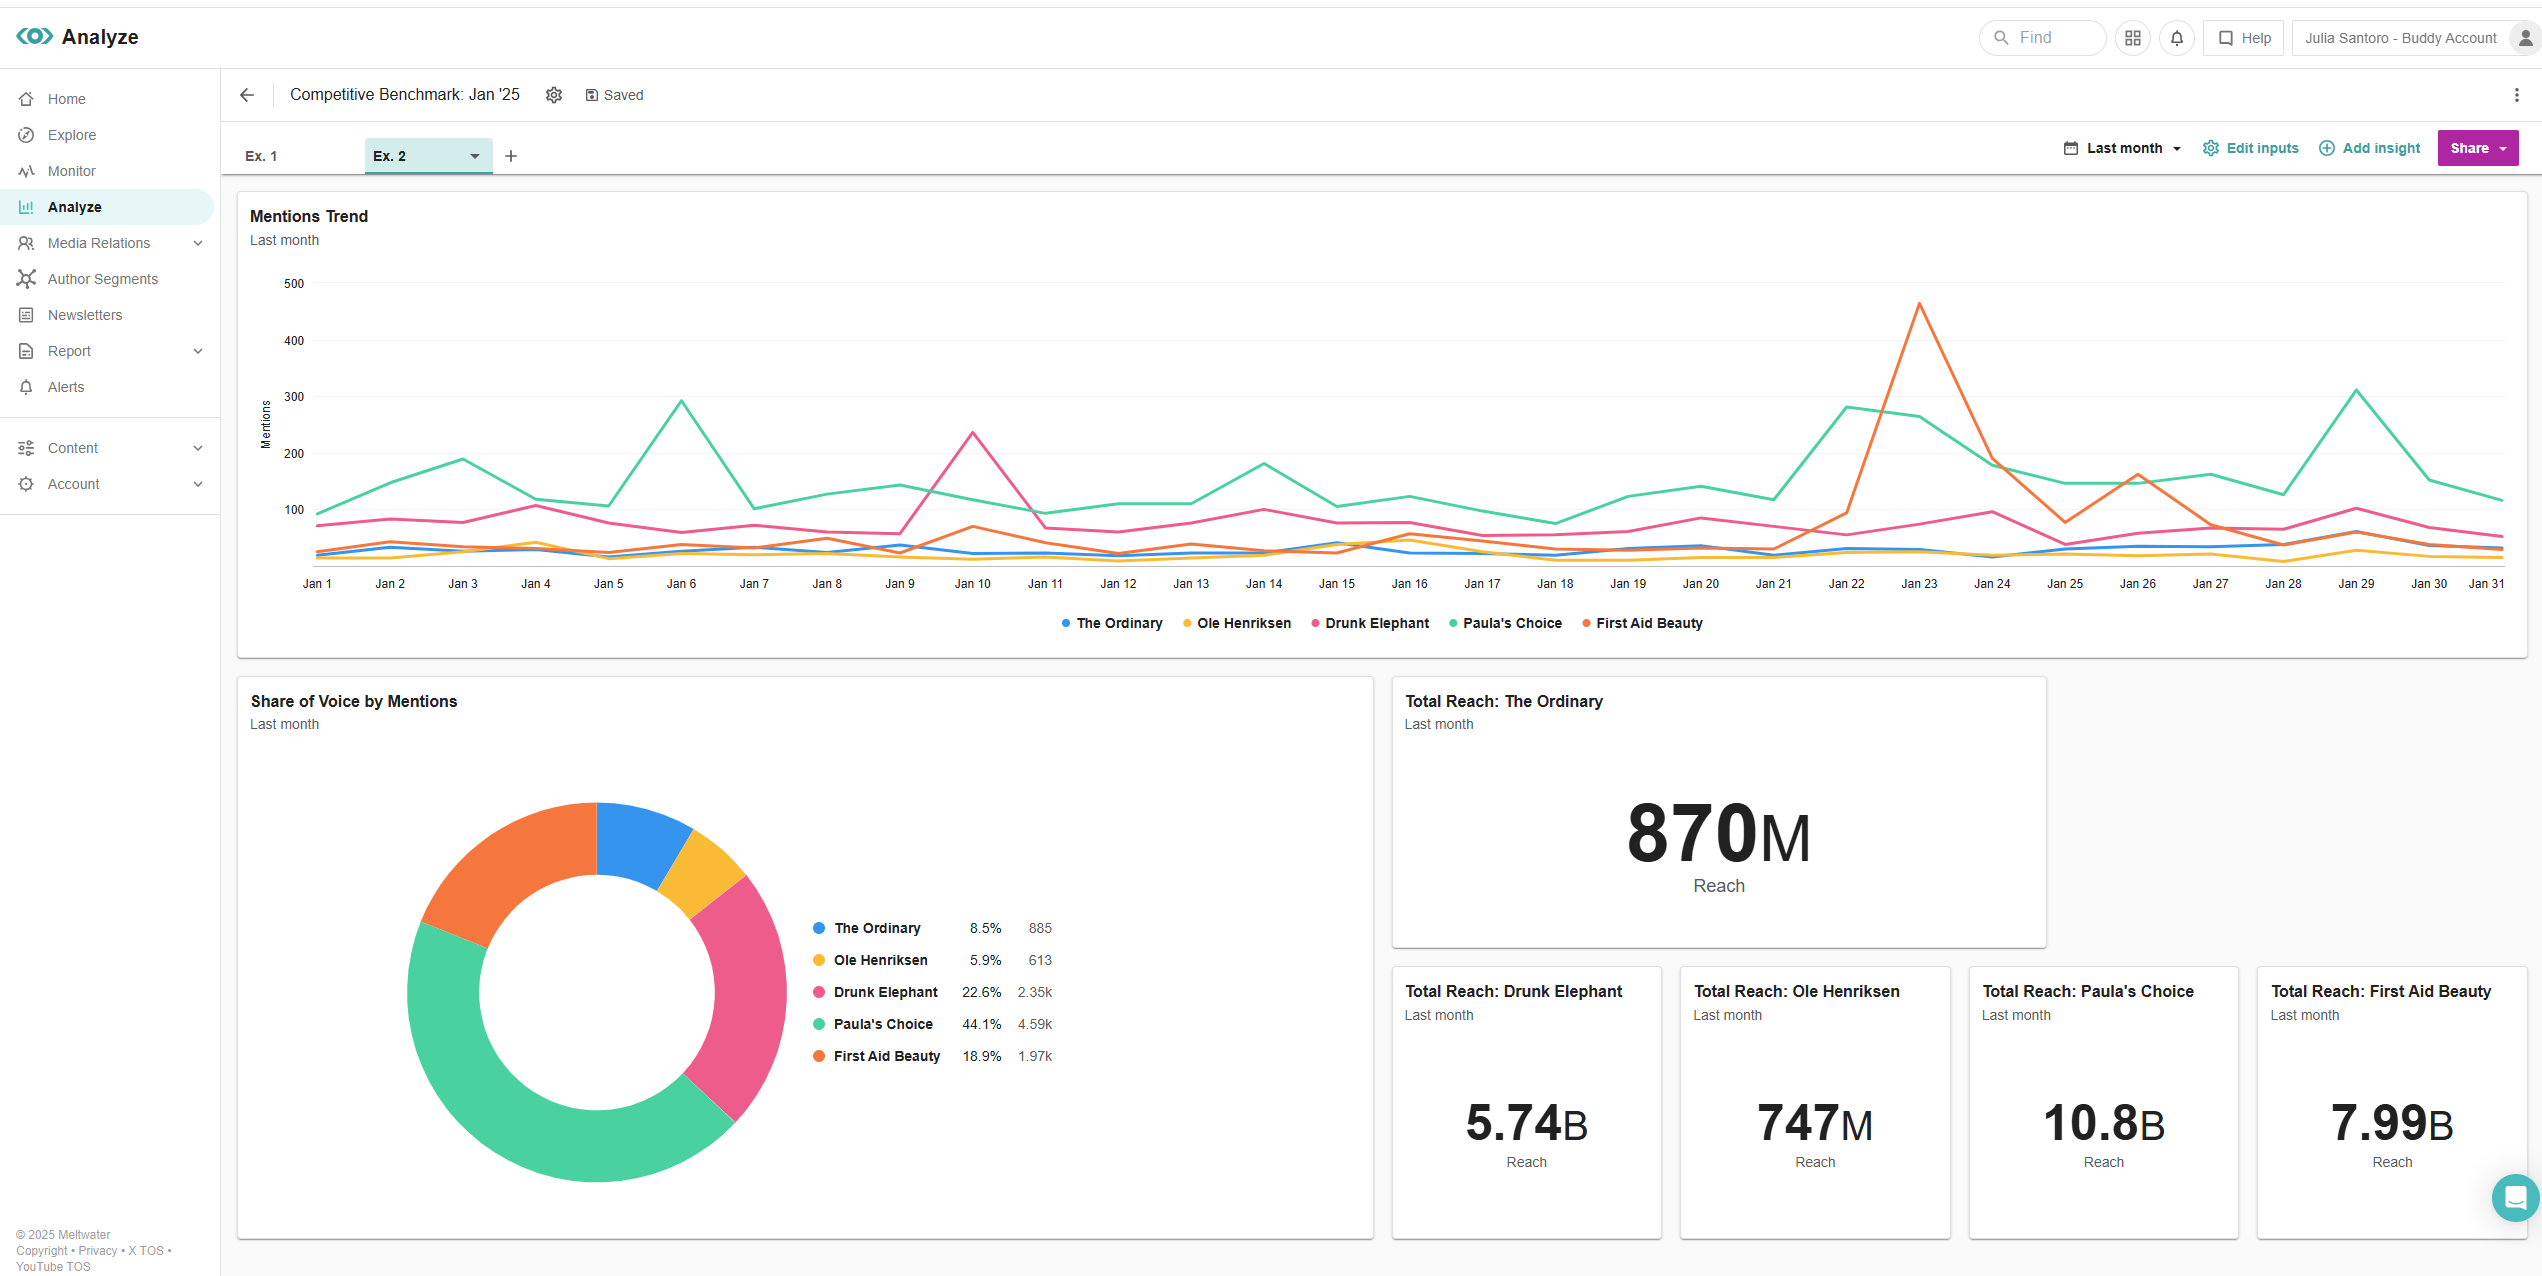Toggle Drunk Elephant series in trend legend
The width and height of the screenshot is (2542, 1276).
(1370, 623)
